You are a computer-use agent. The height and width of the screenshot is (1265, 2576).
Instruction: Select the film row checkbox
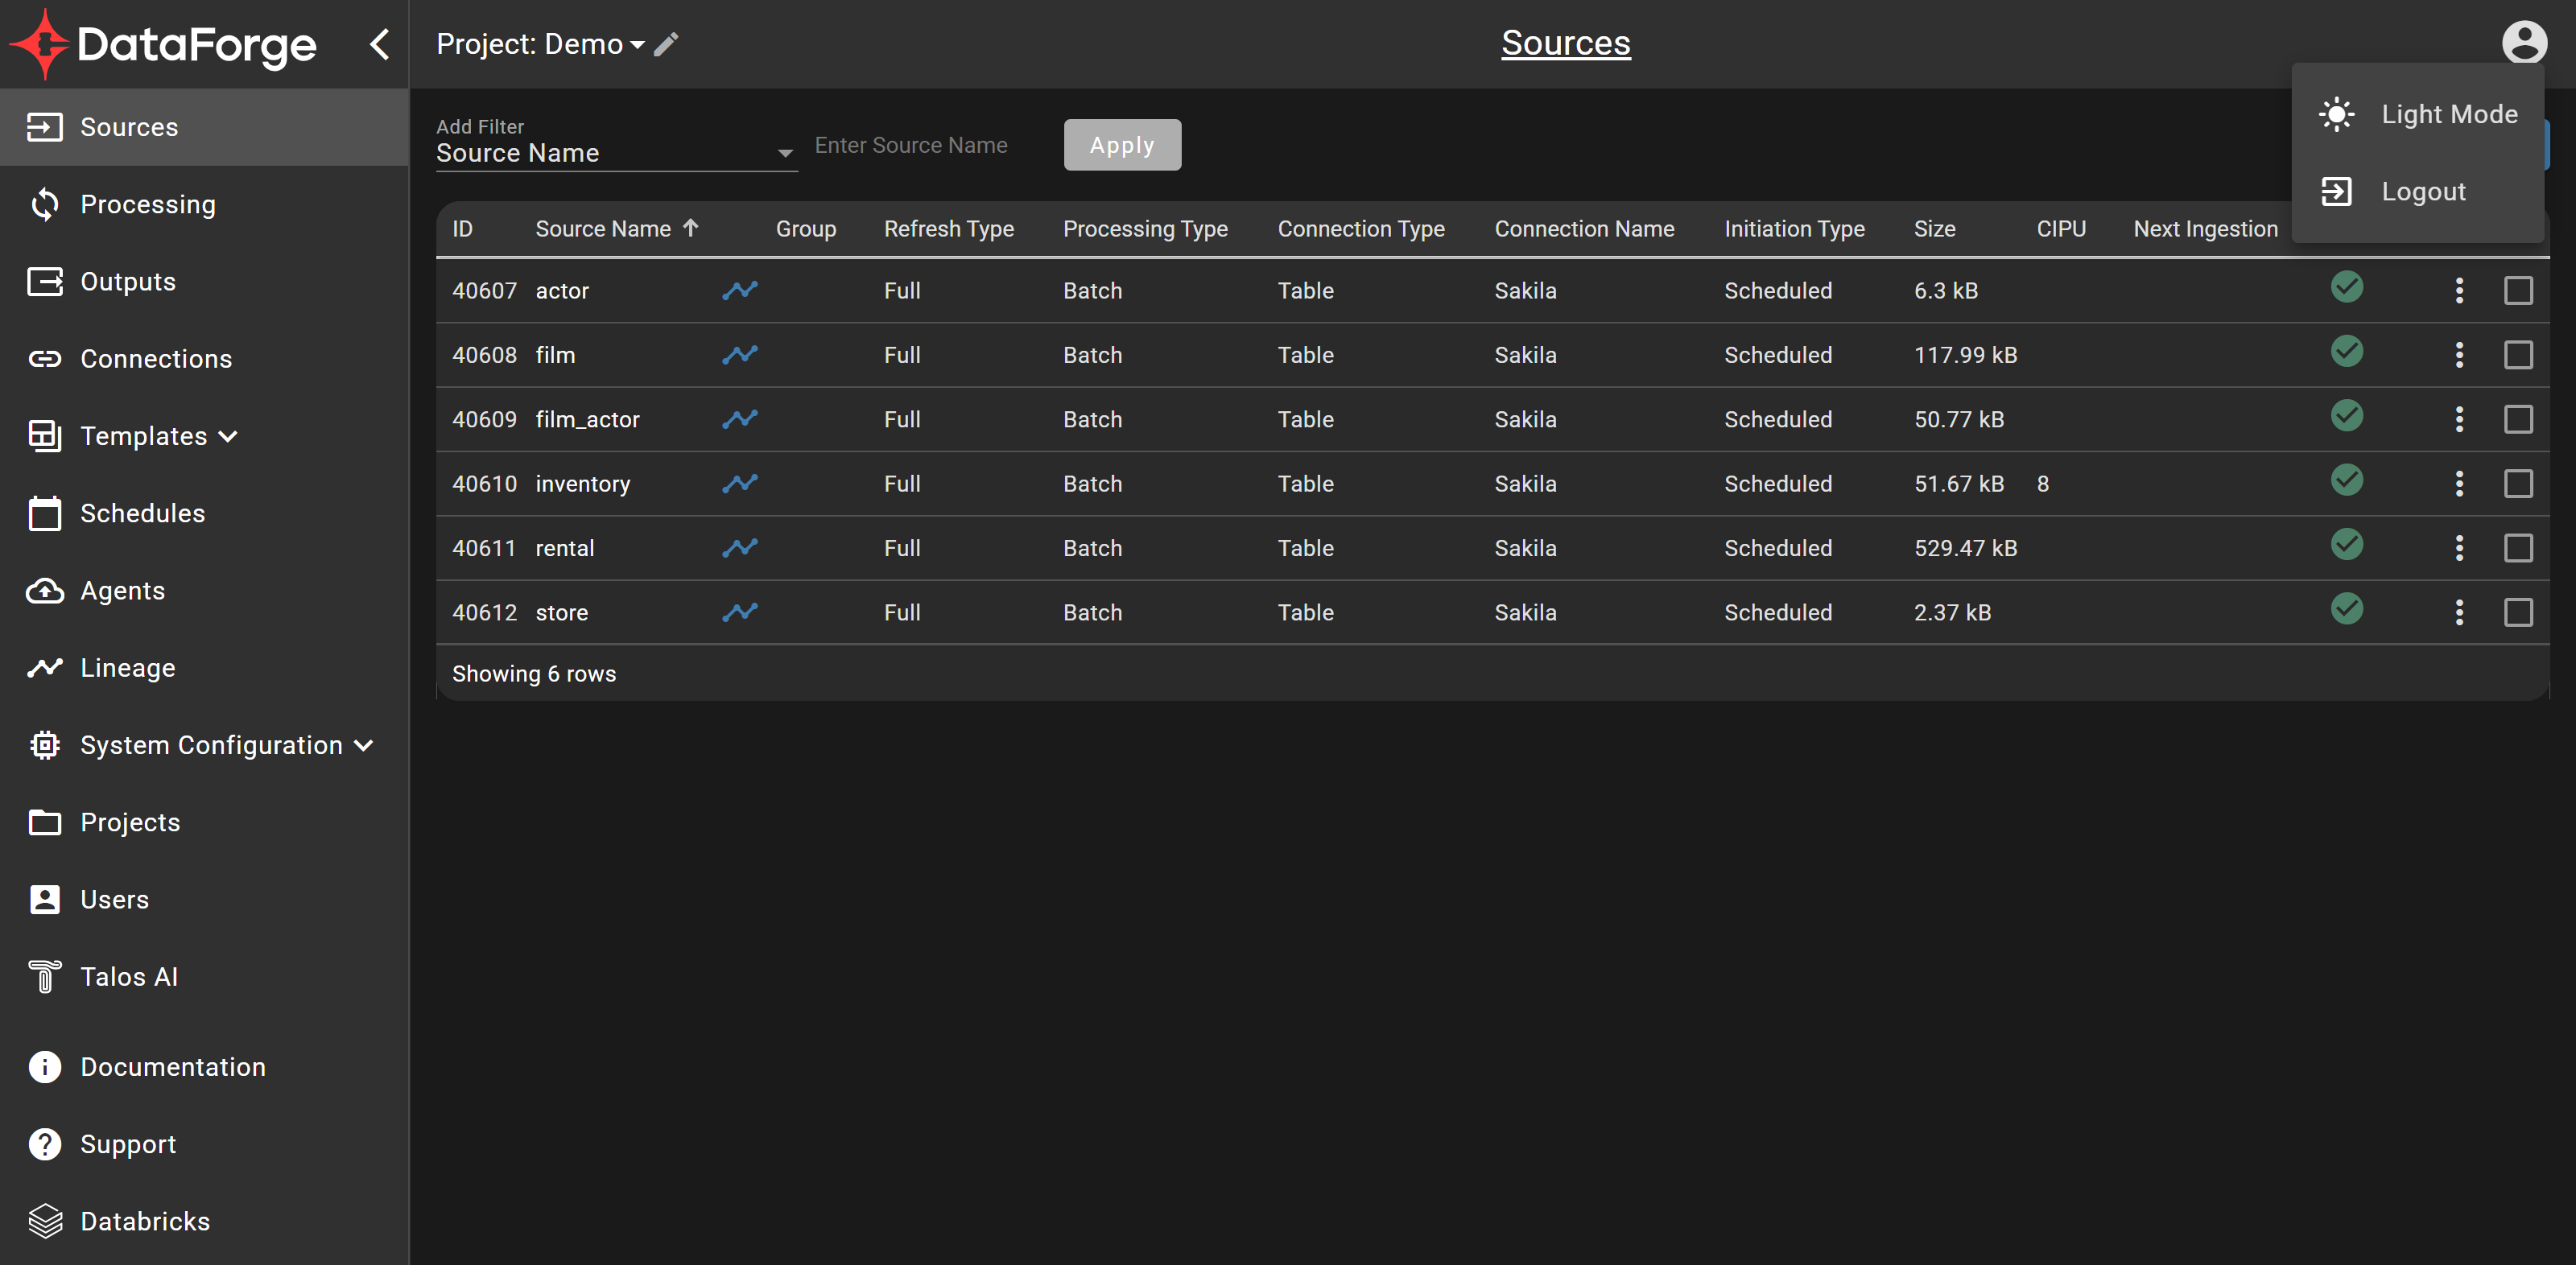tap(2518, 355)
